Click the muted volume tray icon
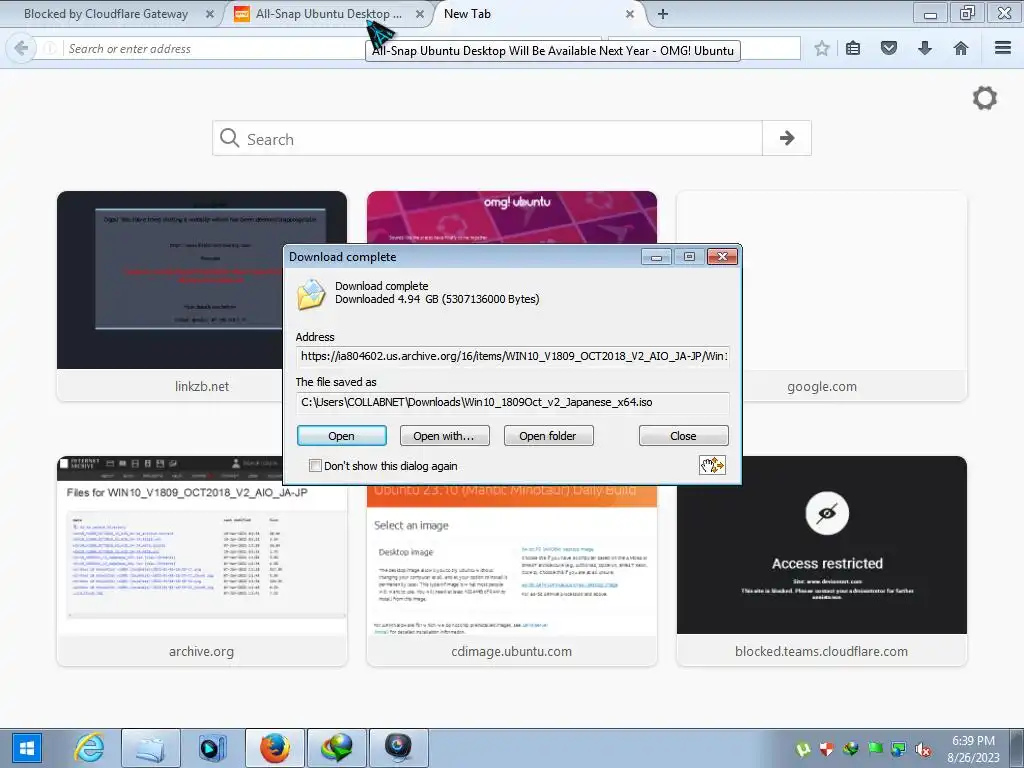 click(923, 749)
